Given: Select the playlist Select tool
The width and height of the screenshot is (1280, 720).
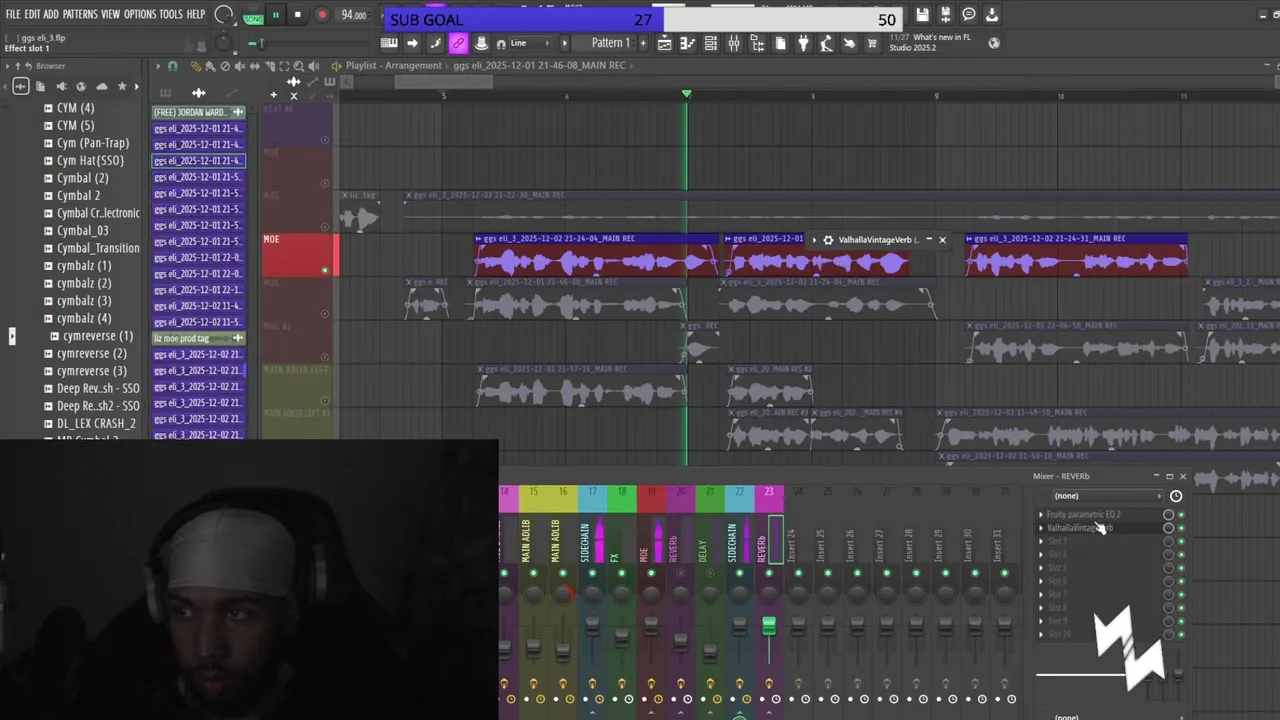Looking at the screenshot, I should coord(284,66).
